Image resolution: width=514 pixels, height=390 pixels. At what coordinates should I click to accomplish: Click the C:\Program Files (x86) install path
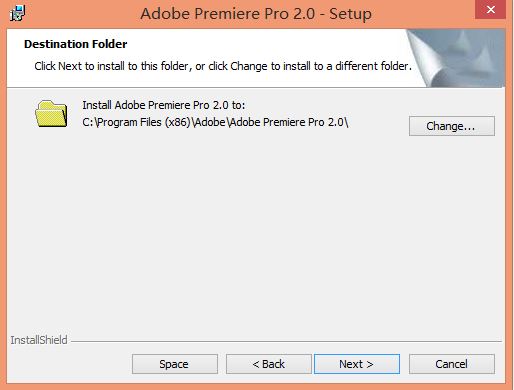click(x=215, y=122)
